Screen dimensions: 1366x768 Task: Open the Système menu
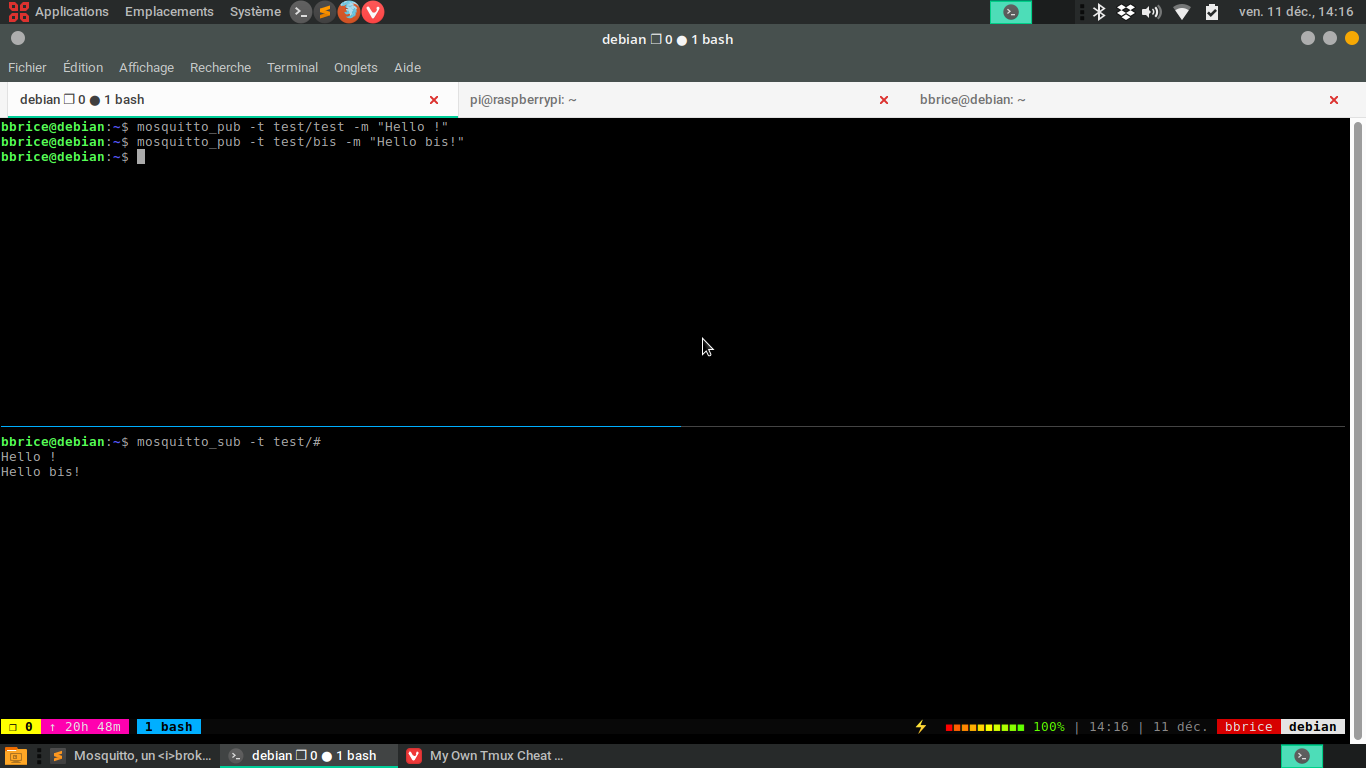(255, 12)
